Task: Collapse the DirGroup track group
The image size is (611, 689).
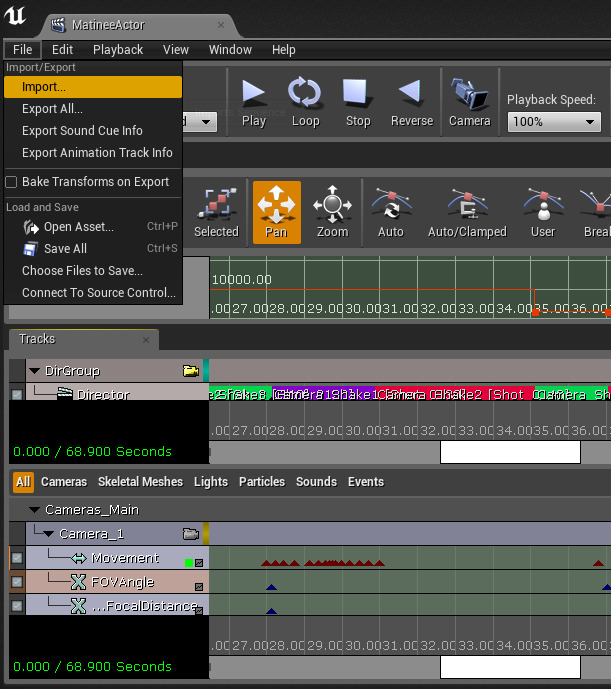Action: coord(34,371)
